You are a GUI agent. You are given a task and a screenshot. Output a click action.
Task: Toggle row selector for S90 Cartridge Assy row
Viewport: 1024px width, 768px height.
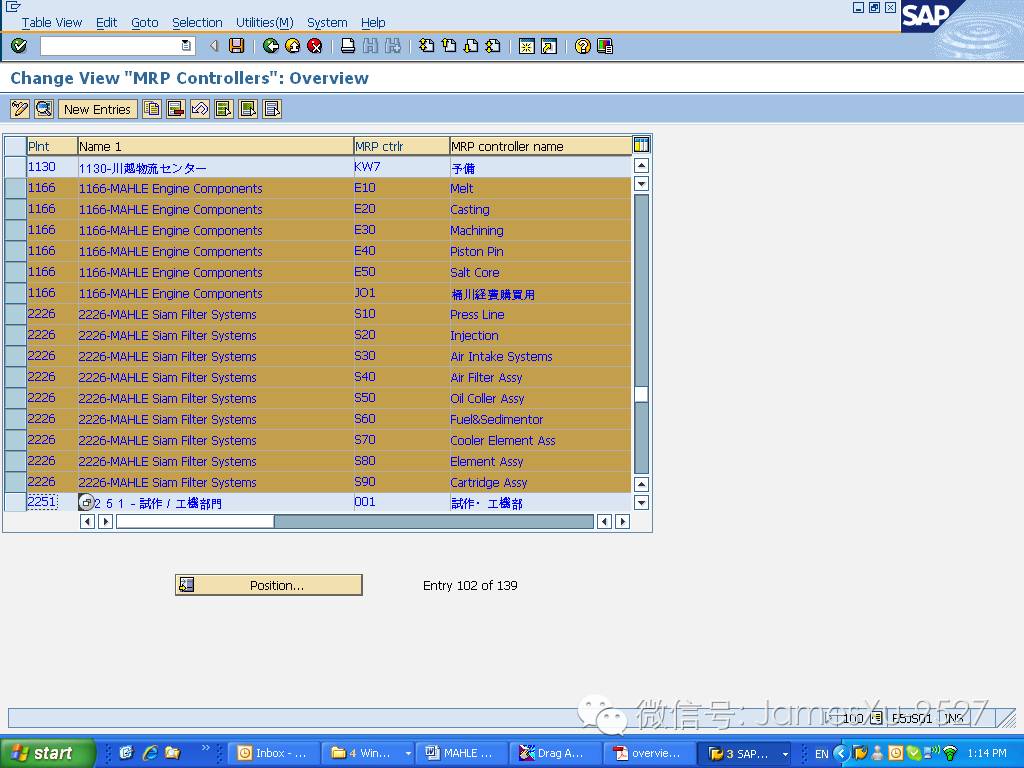[x=14, y=482]
